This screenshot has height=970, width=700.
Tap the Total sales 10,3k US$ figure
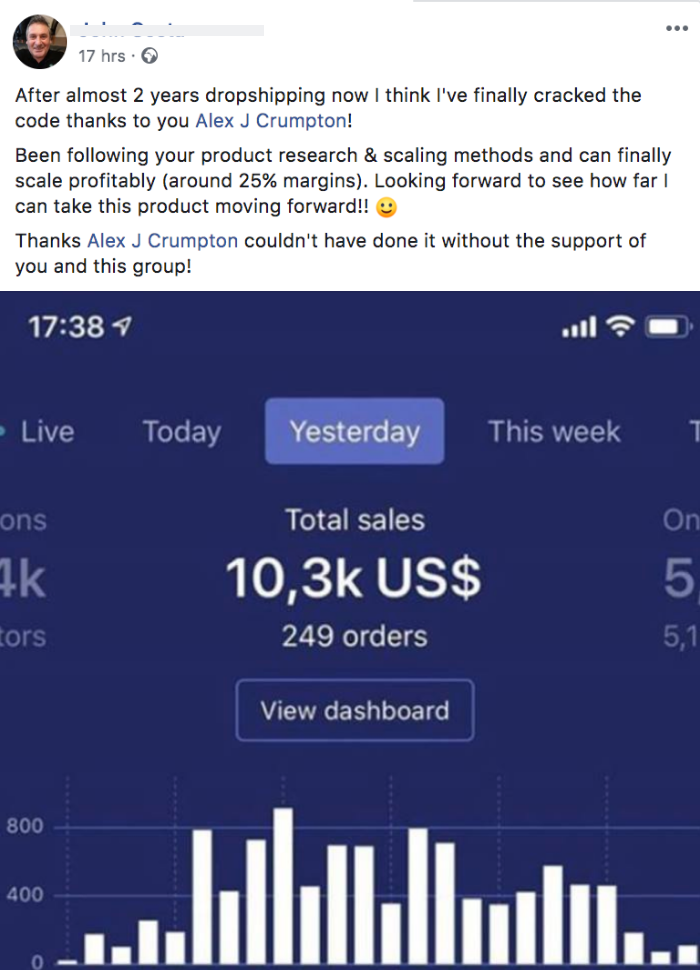pyautogui.click(x=353, y=578)
